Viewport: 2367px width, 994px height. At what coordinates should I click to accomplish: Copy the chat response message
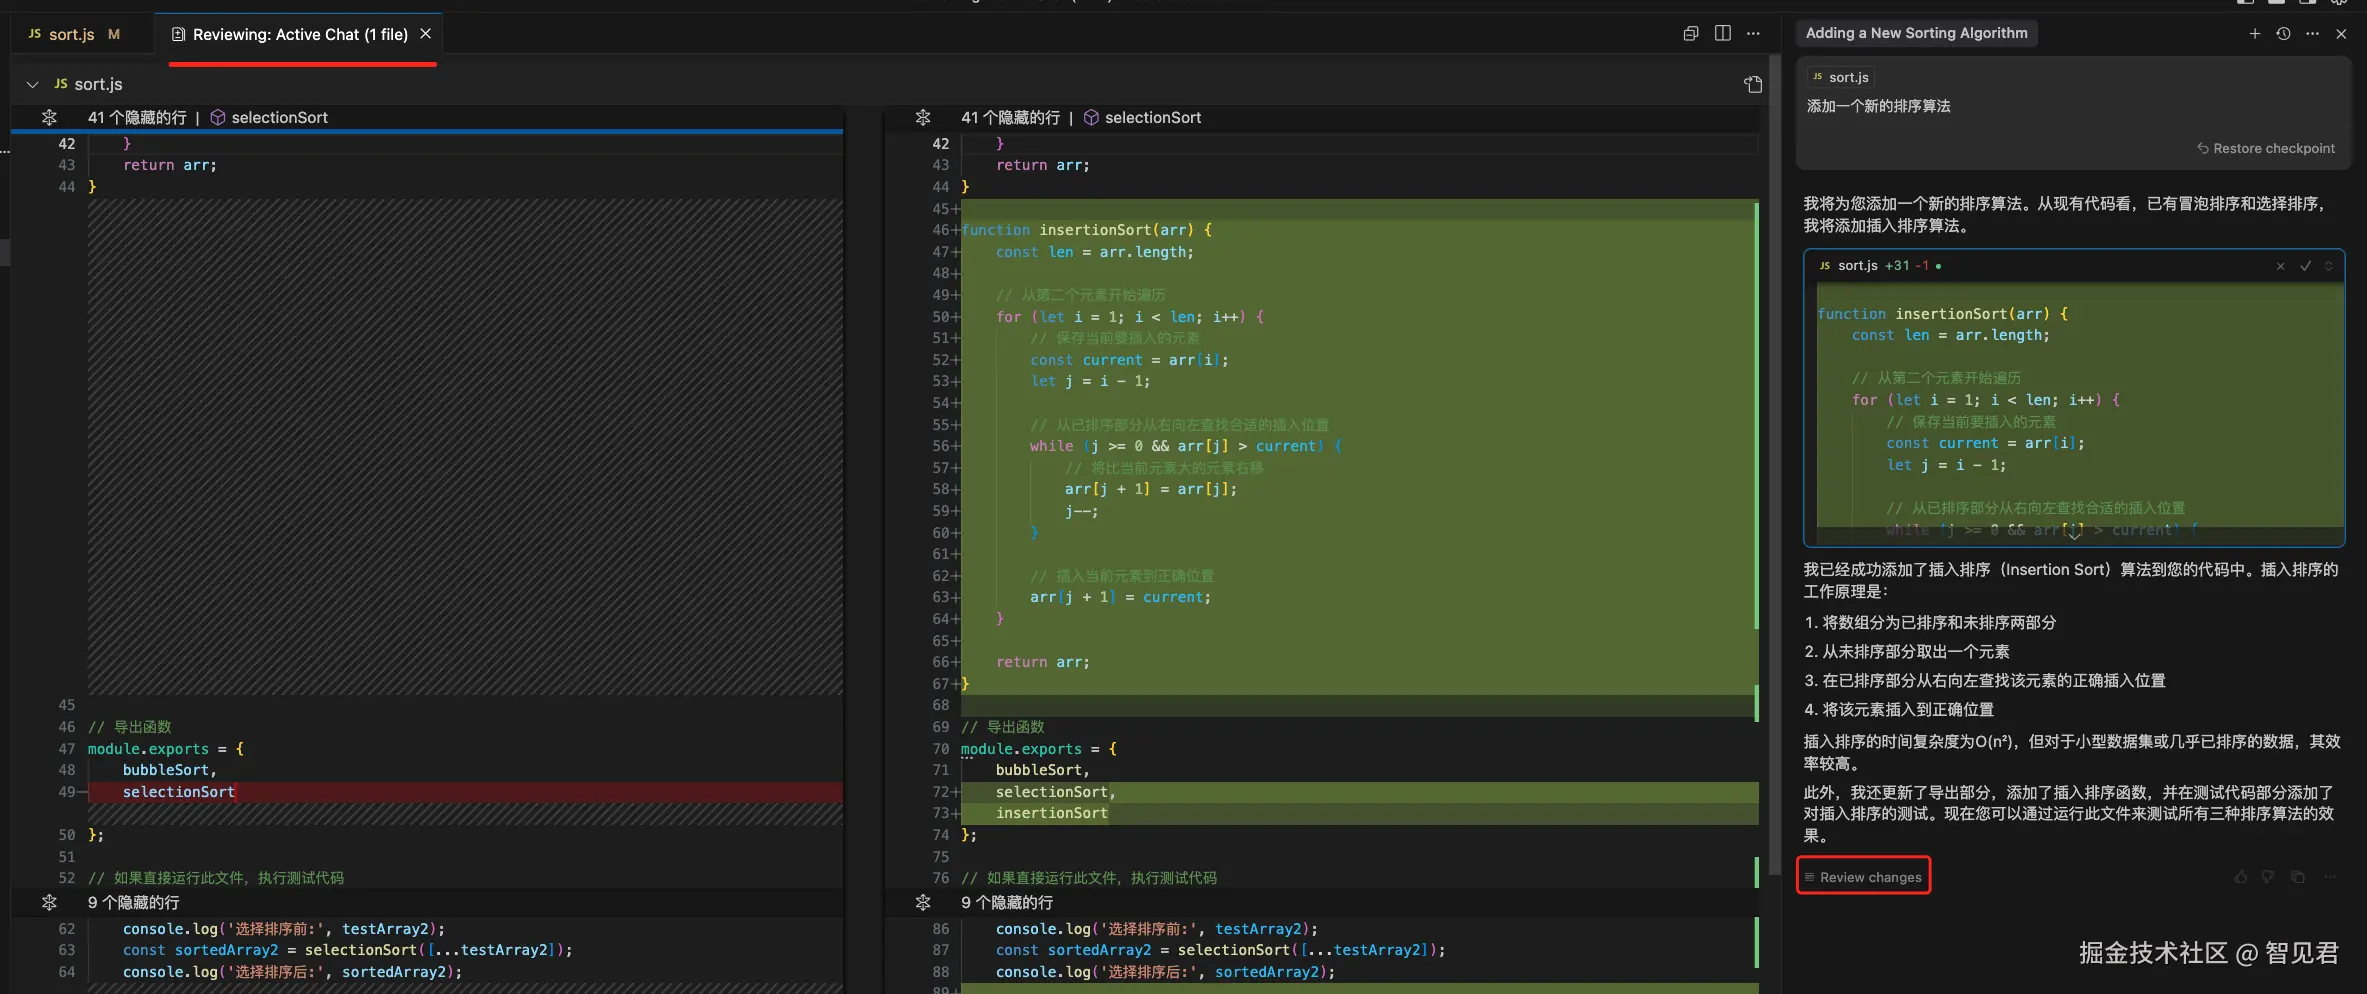pos(2298,877)
